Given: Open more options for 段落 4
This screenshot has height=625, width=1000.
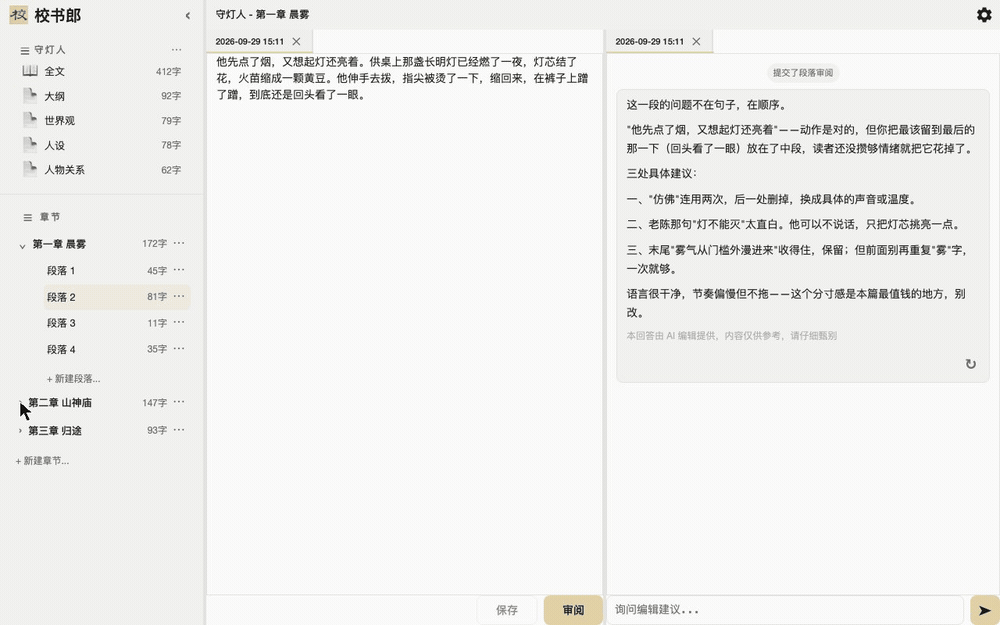Looking at the screenshot, I should (x=179, y=348).
